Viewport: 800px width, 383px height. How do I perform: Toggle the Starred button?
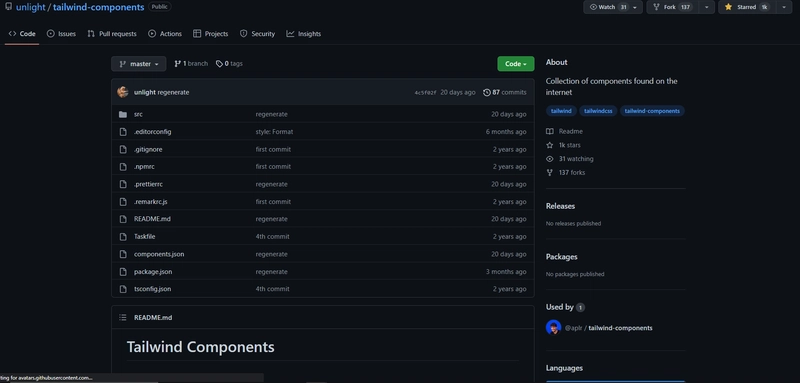(x=747, y=7)
